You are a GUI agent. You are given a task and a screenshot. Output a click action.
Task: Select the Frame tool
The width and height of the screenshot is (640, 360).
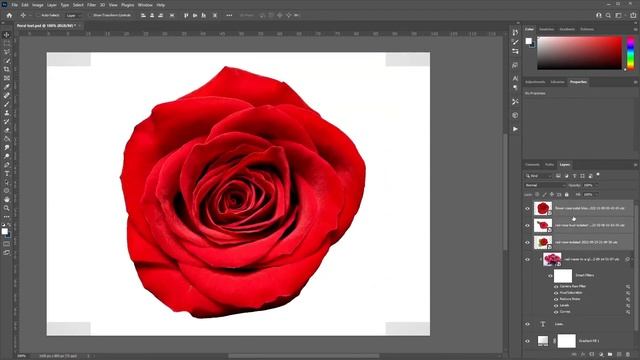click(x=7, y=78)
